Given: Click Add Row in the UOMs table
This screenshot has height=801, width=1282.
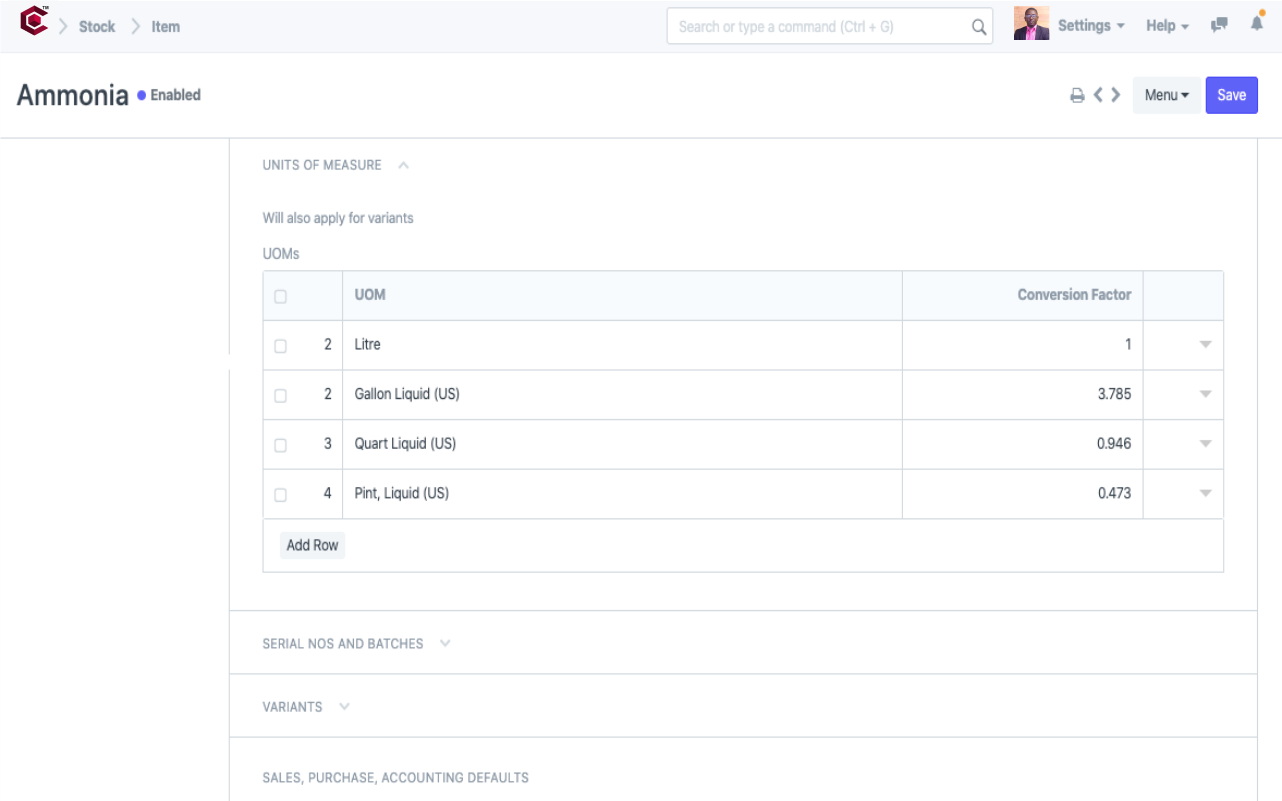Looking at the screenshot, I should click(312, 545).
